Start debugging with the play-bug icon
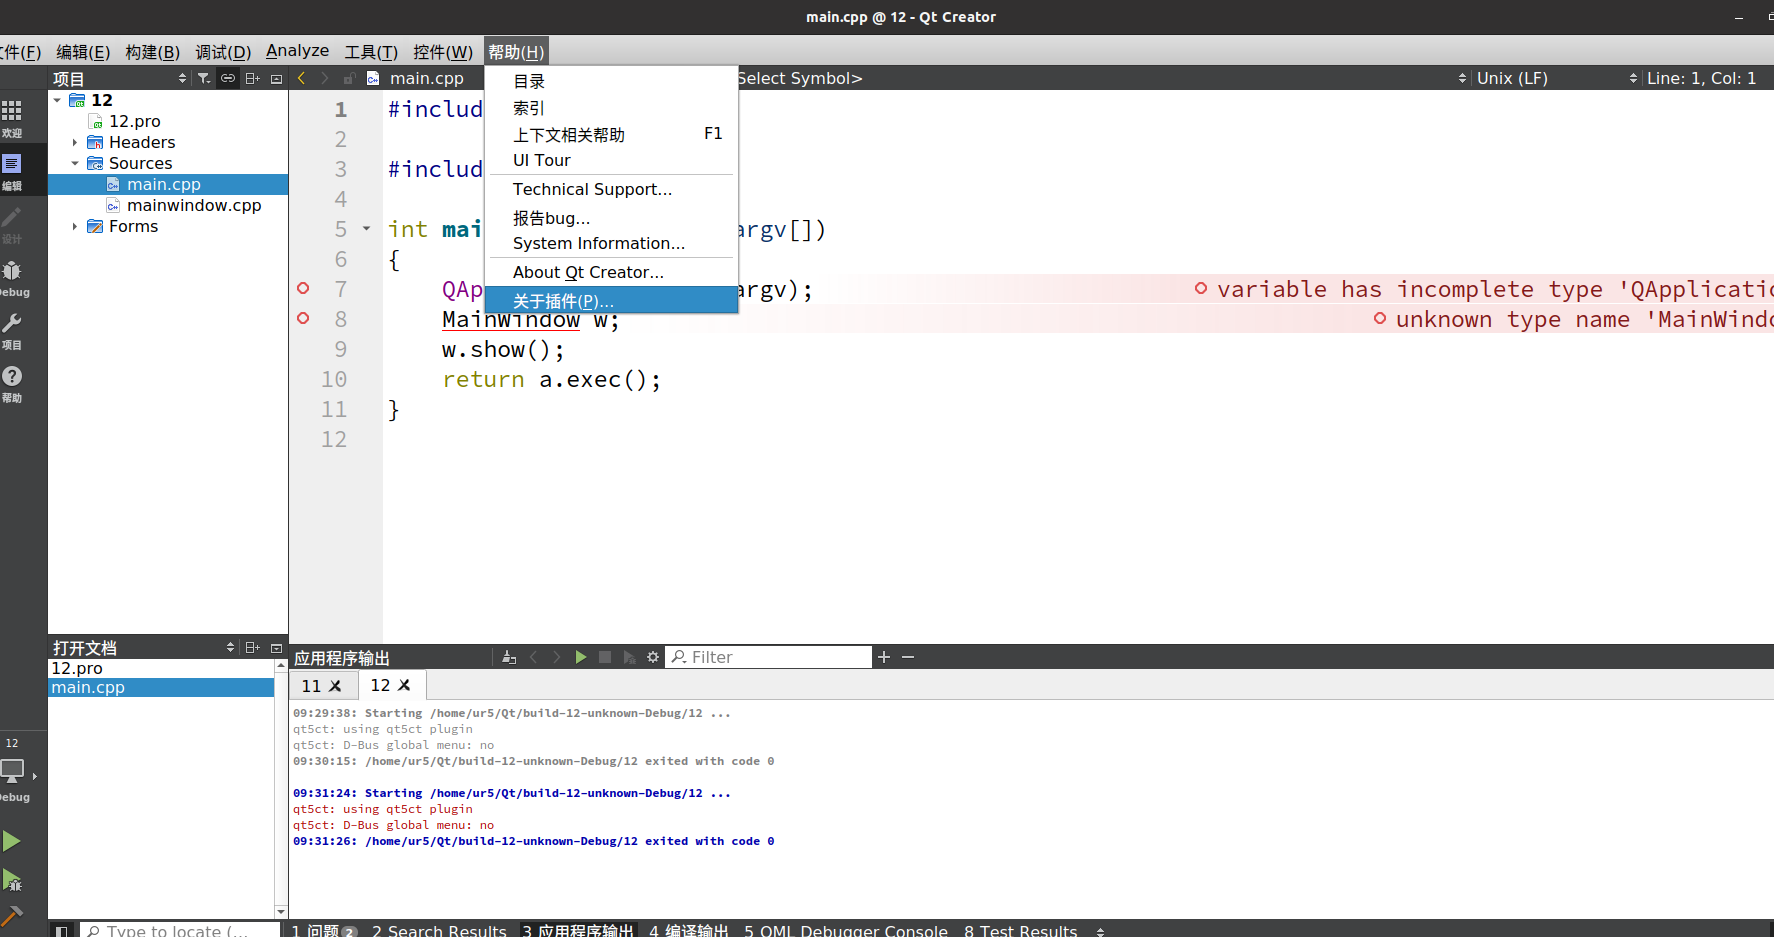The image size is (1774, 937). 12,881
